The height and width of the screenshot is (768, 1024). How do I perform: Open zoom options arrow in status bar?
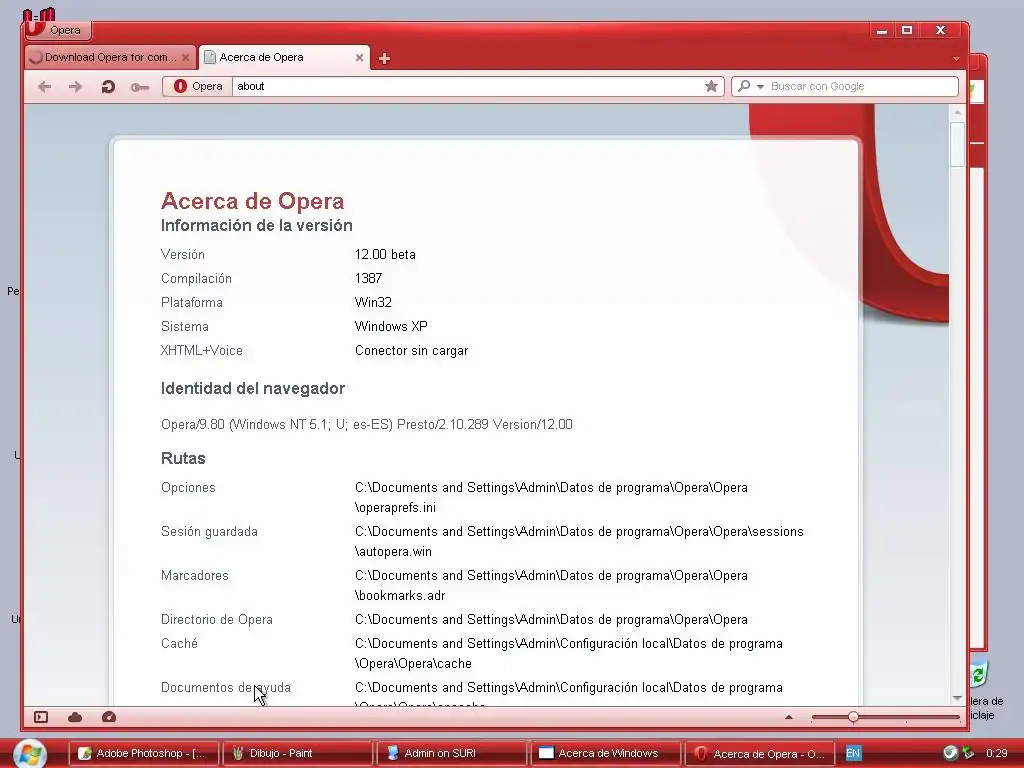789,717
